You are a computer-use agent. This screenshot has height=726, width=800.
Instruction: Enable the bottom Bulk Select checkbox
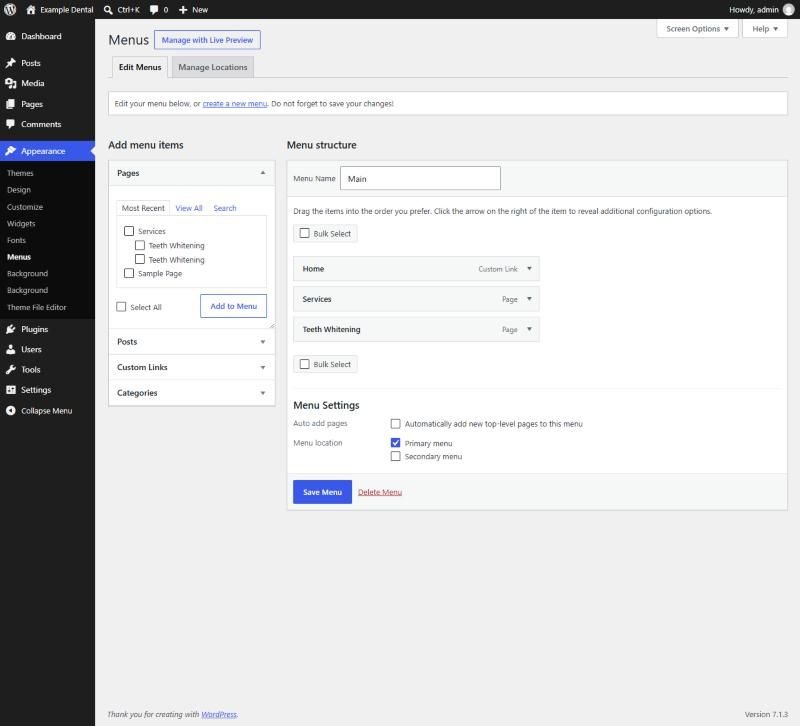(305, 364)
